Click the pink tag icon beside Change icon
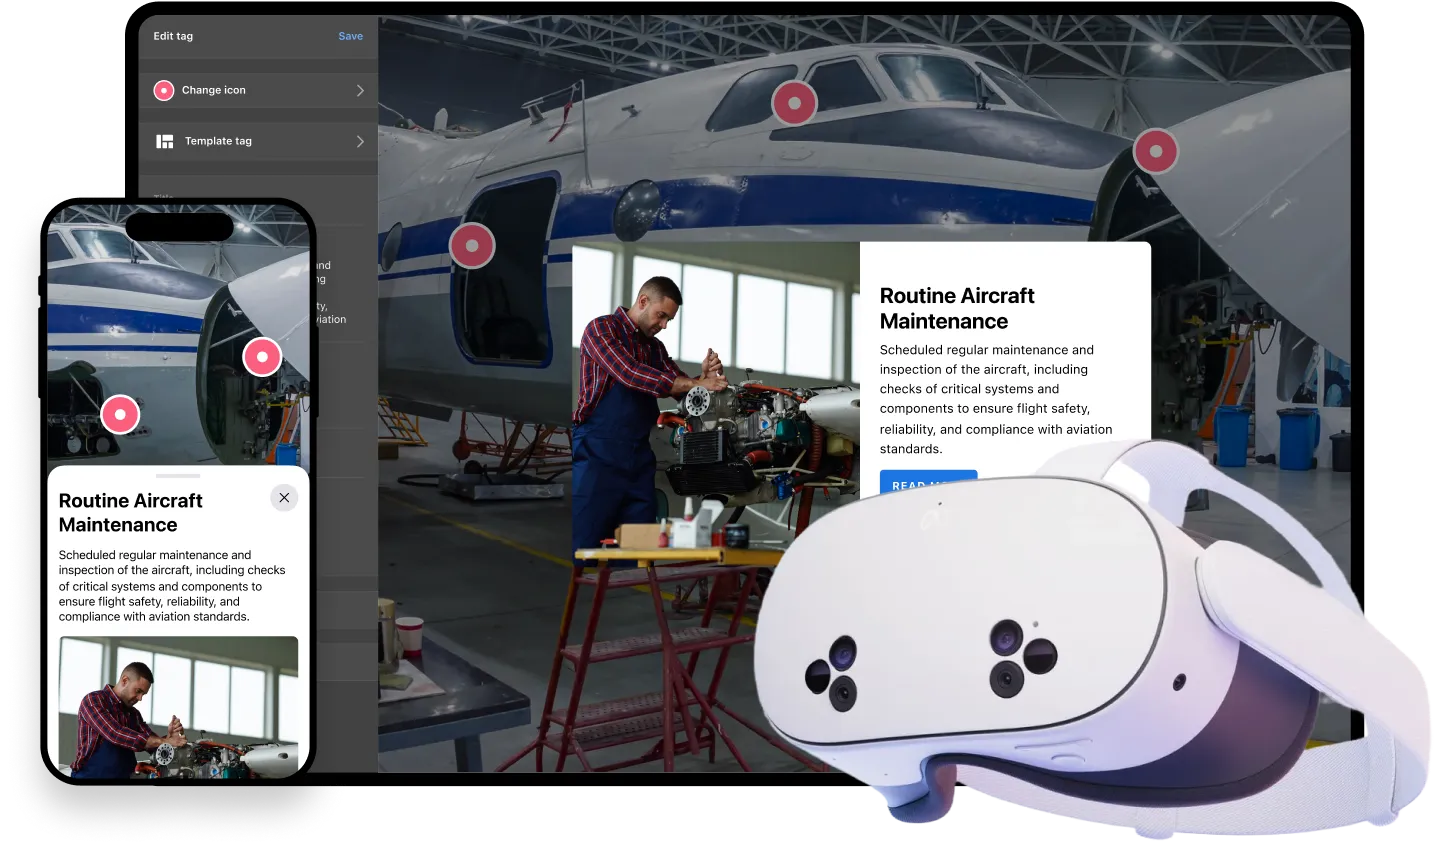The image size is (1440, 849). coord(164,90)
